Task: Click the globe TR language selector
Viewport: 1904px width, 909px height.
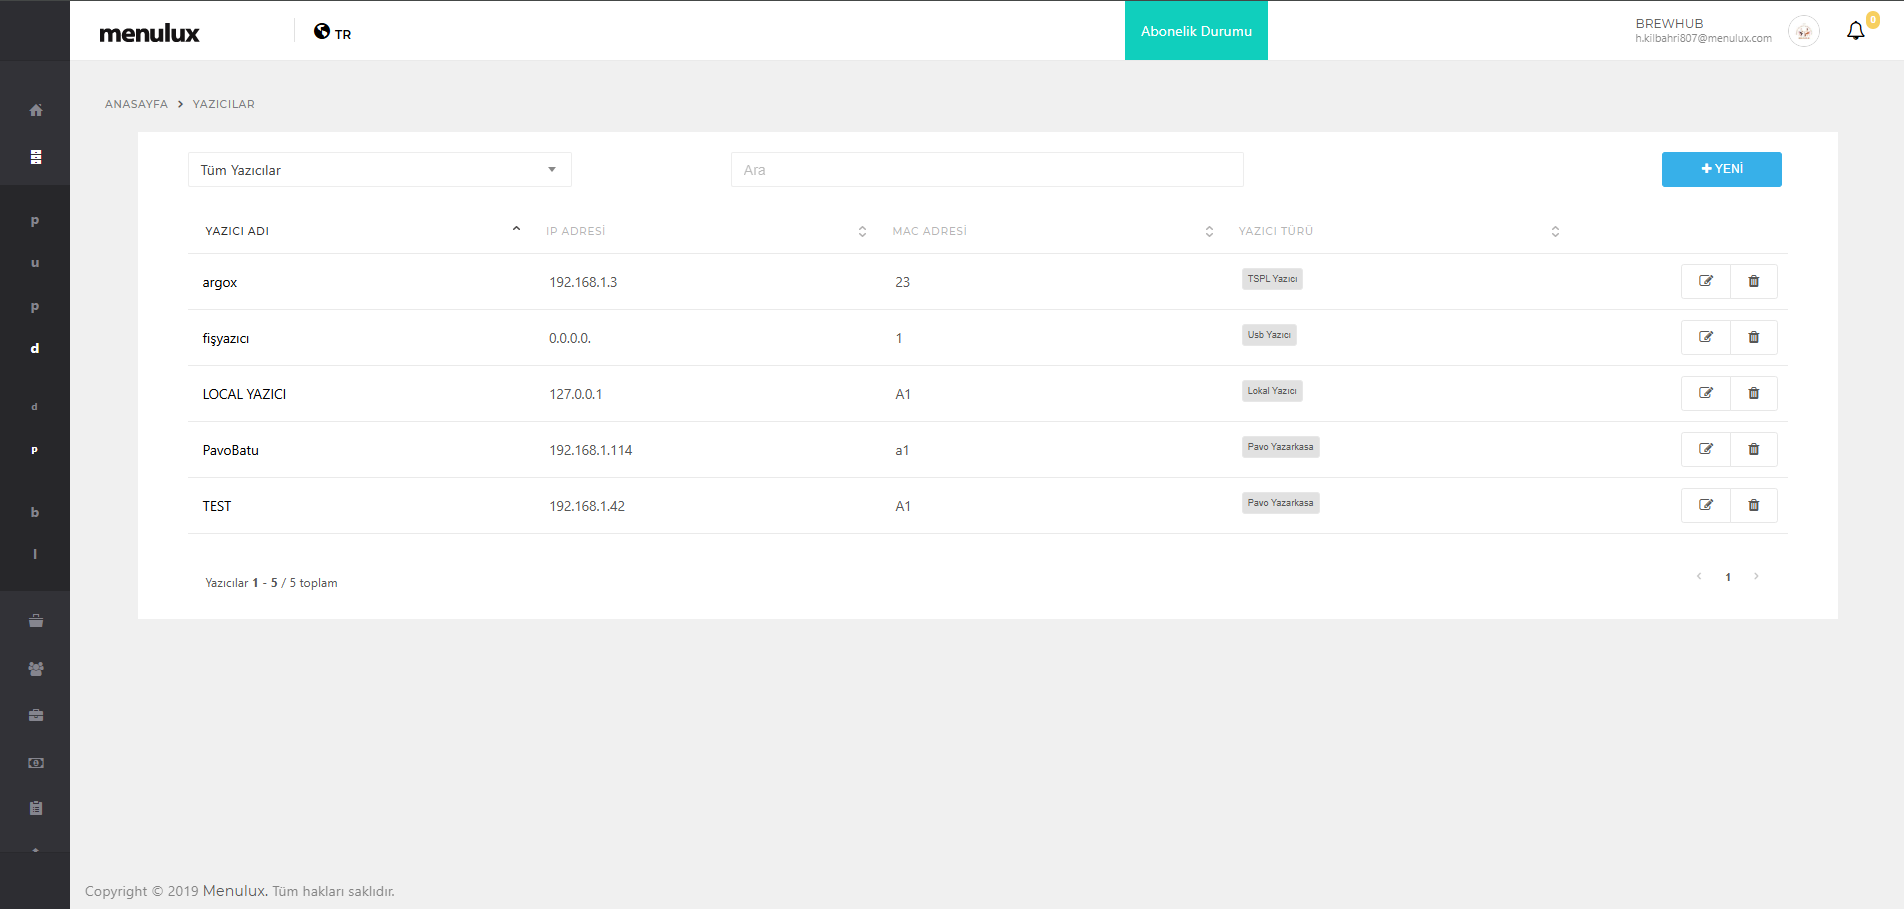Action: tap(332, 33)
